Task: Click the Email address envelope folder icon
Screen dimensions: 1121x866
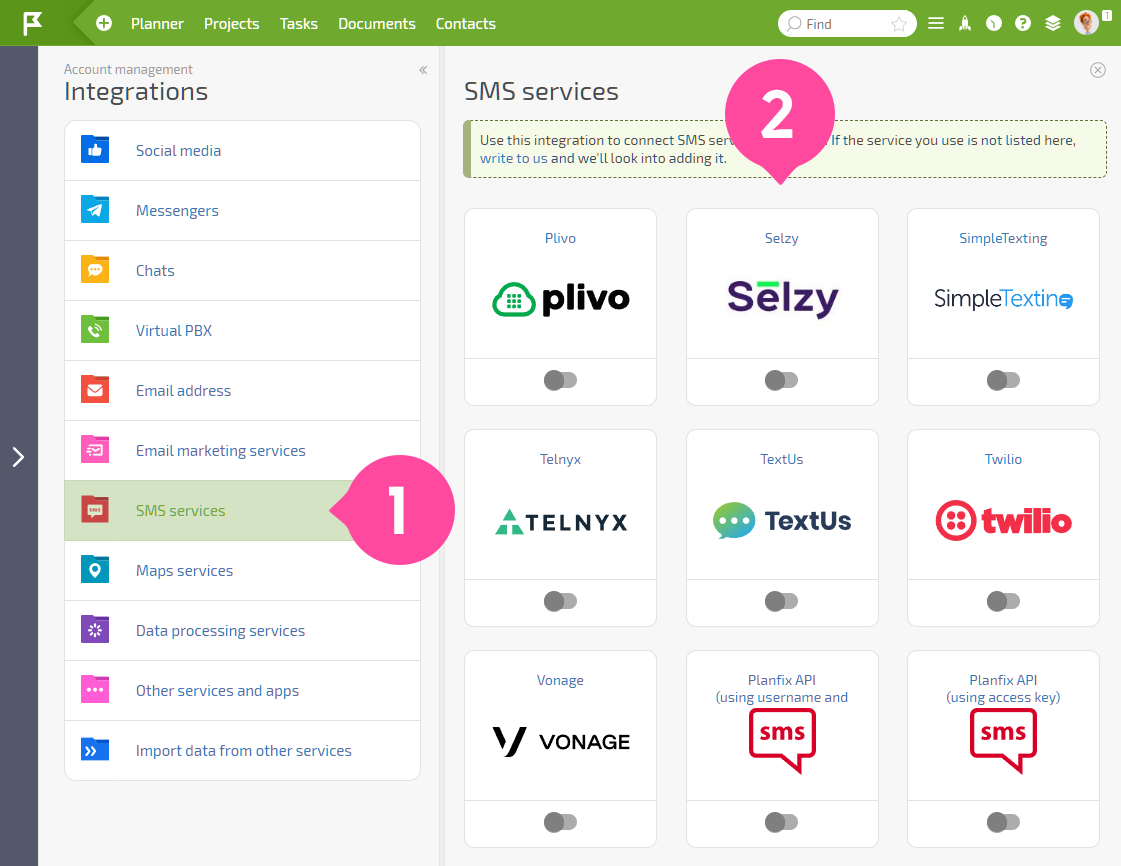Action: pyautogui.click(x=95, y=390)
